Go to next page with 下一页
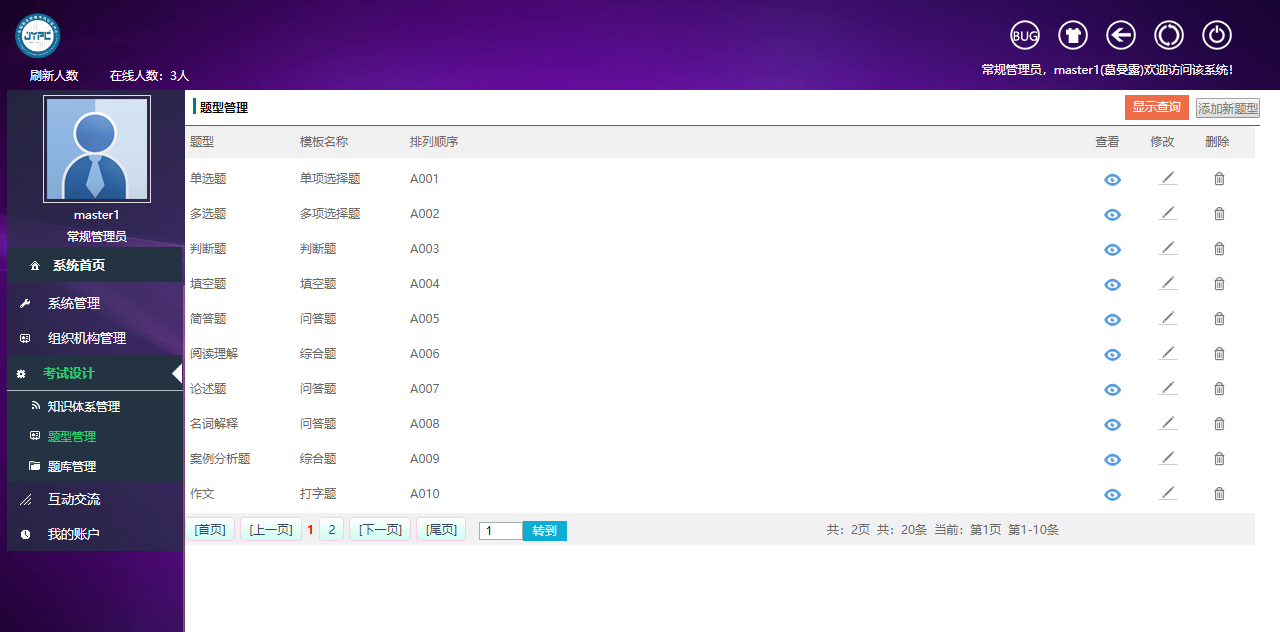The height and width of the screenshot is (632, 1280). tap(380, 530)
